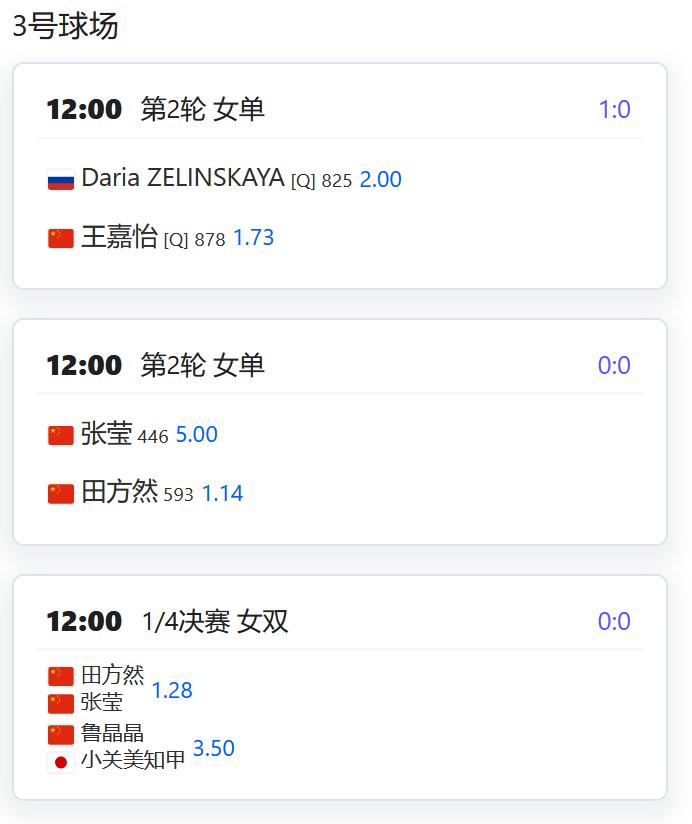This screenshot has height=824, width=692.
Task: Select odds 2.00 for Daria ZELINSKAYA
Action: [380, 180]
